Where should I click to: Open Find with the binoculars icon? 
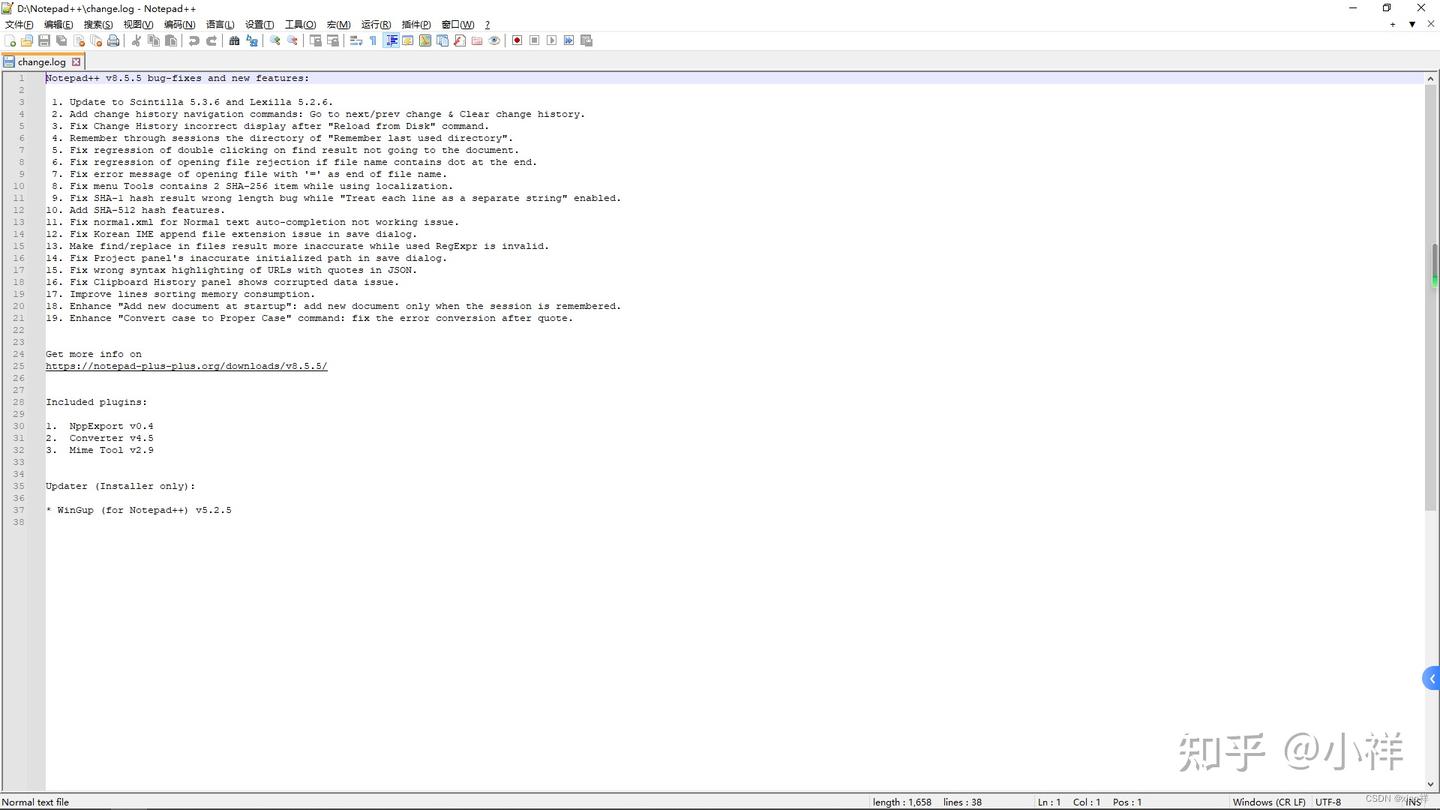(234, 41)
